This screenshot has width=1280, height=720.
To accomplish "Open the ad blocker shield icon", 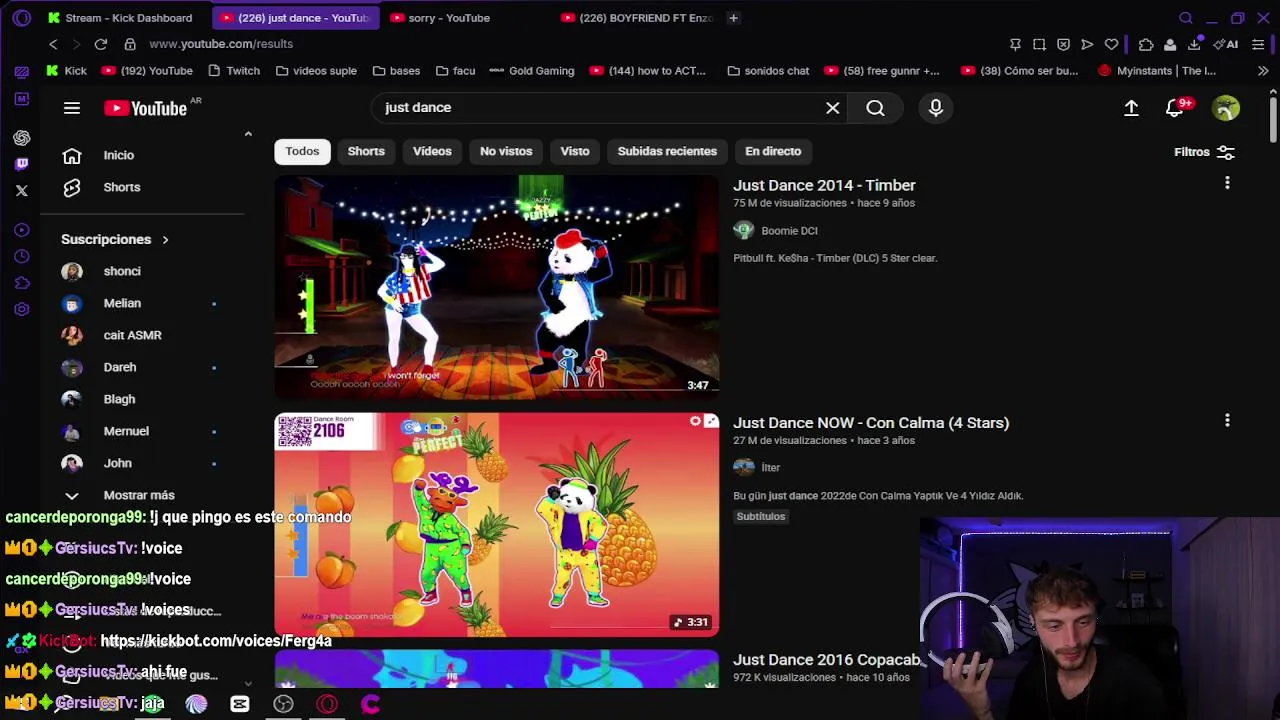I will (1063, 44).
